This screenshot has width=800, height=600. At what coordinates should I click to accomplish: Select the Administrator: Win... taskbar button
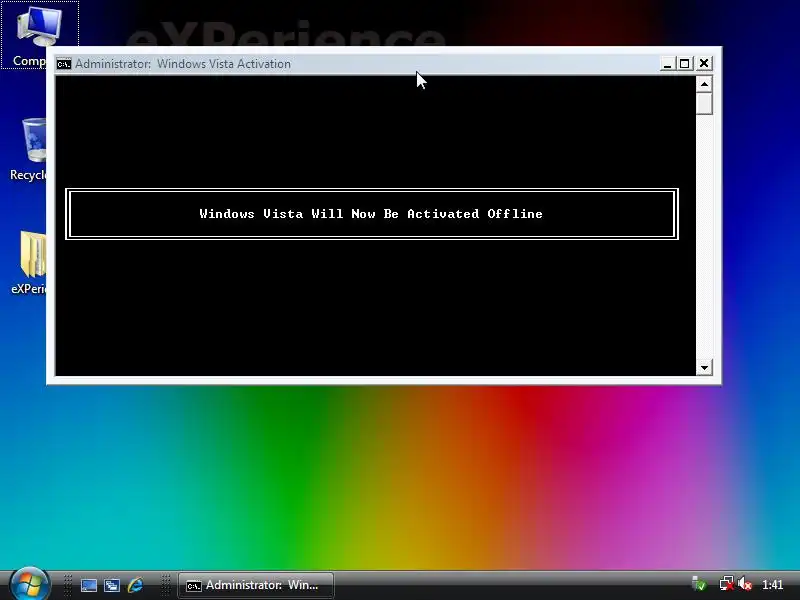point(256,585)
